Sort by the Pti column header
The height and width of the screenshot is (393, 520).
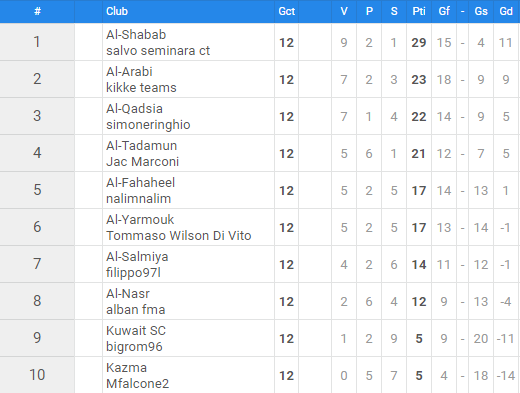pyautogui.click(x=419, y=11)
